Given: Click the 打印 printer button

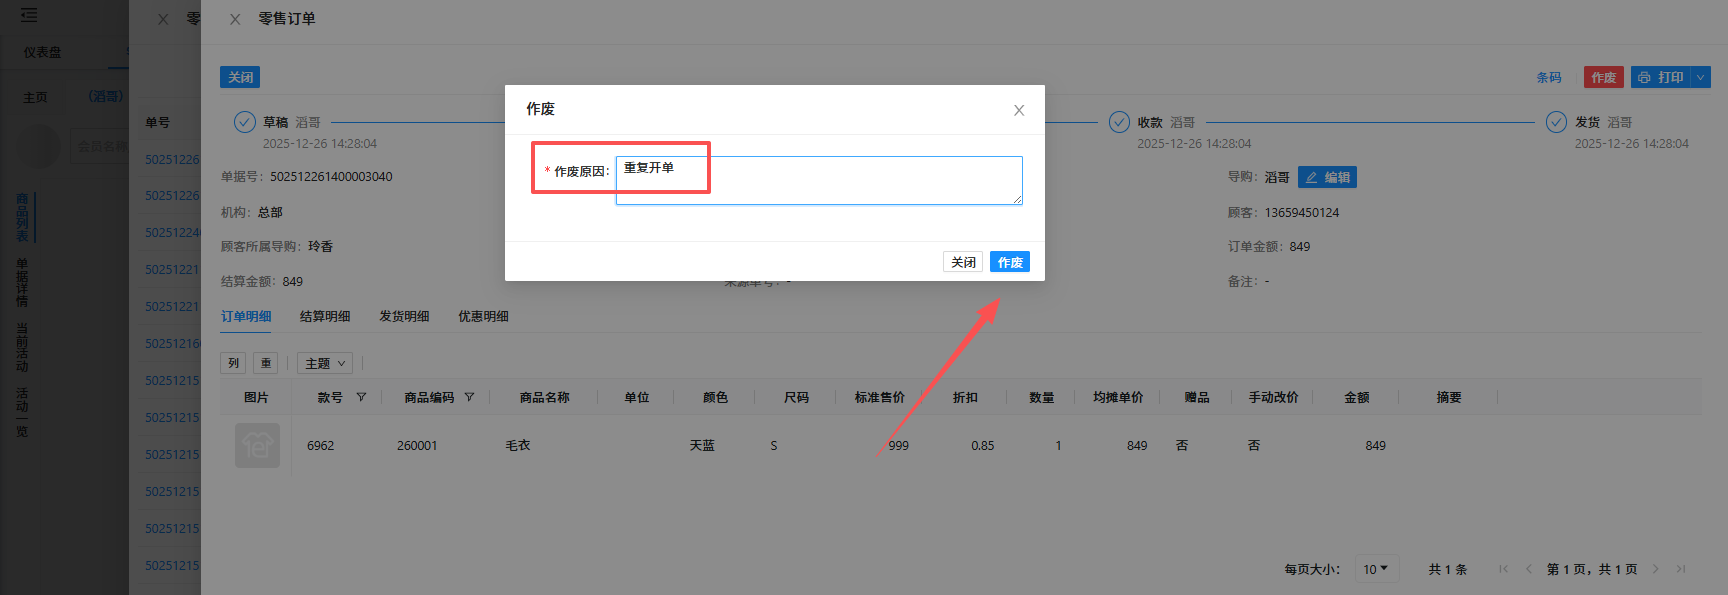Looking at the screenshot, I should point(1660,77).
